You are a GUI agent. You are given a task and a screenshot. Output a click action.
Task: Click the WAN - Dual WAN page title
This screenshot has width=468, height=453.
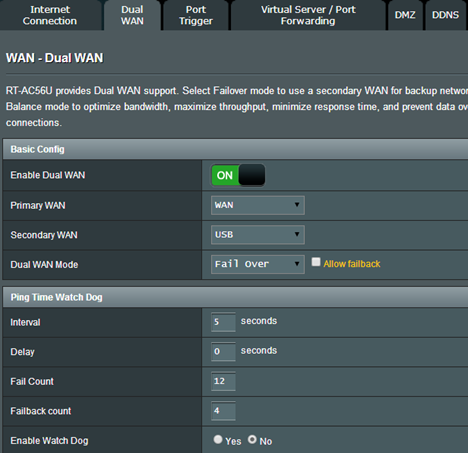[x=55, y=58]
